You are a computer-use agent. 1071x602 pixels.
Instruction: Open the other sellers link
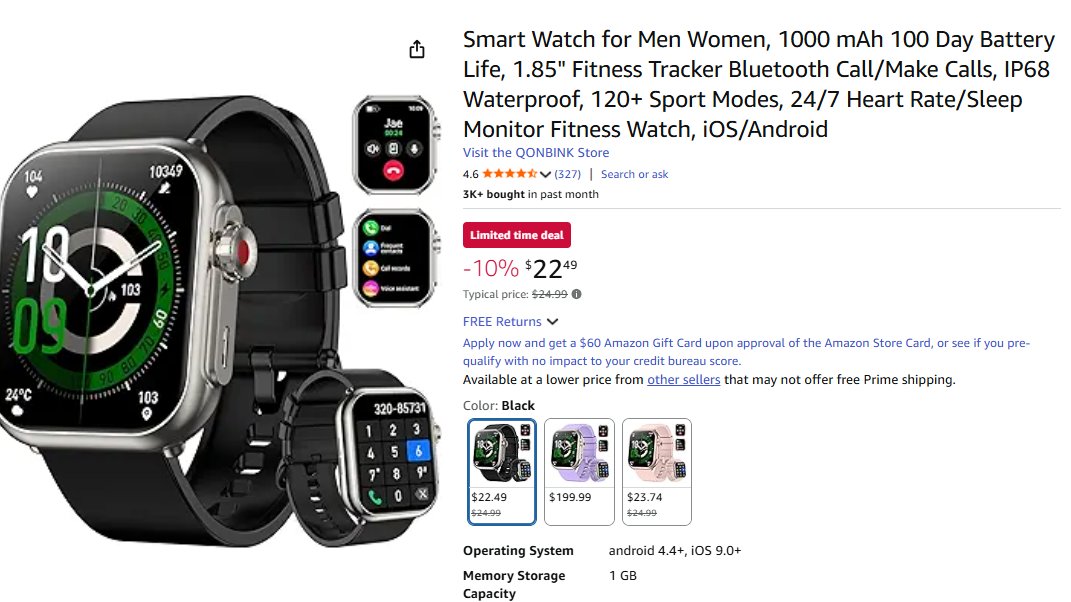(x=684, y=379)
